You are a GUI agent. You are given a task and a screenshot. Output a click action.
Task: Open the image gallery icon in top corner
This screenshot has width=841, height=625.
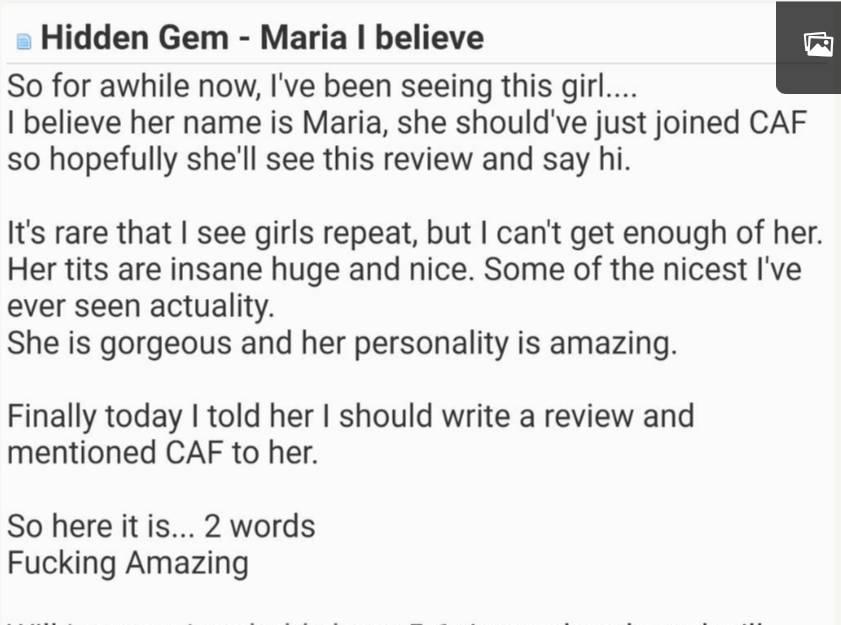(817, 44)
